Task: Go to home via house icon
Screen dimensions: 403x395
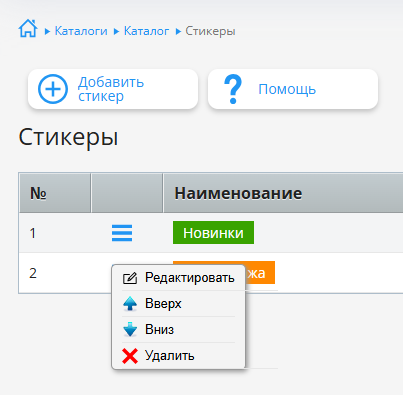Action: pyautogui.click(x=28, y=28)
